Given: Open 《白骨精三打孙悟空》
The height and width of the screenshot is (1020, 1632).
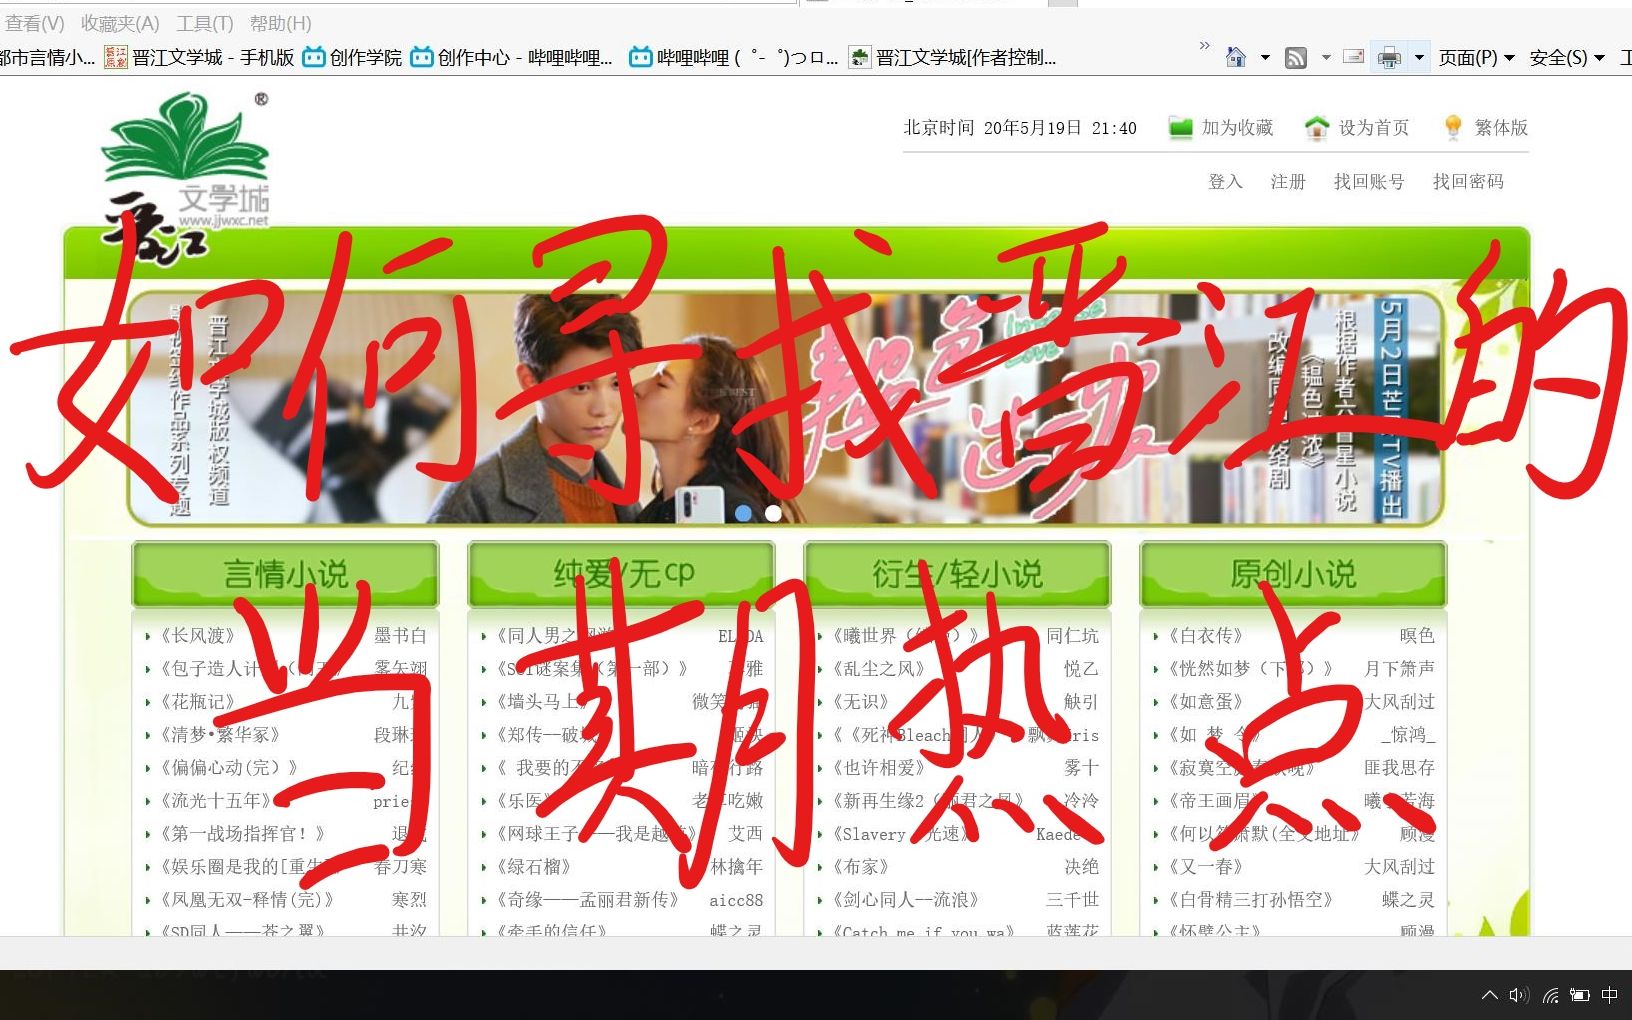Looking at the screenshot, I should [x=1250, y=899].
